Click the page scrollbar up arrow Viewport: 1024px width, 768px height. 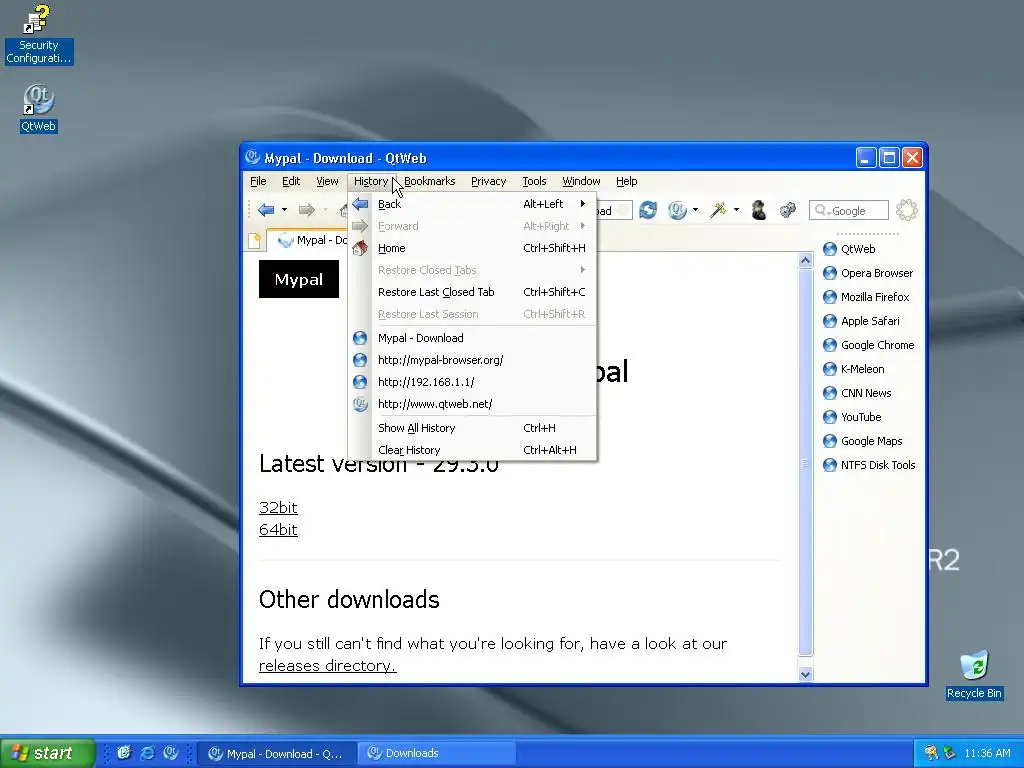805,261
